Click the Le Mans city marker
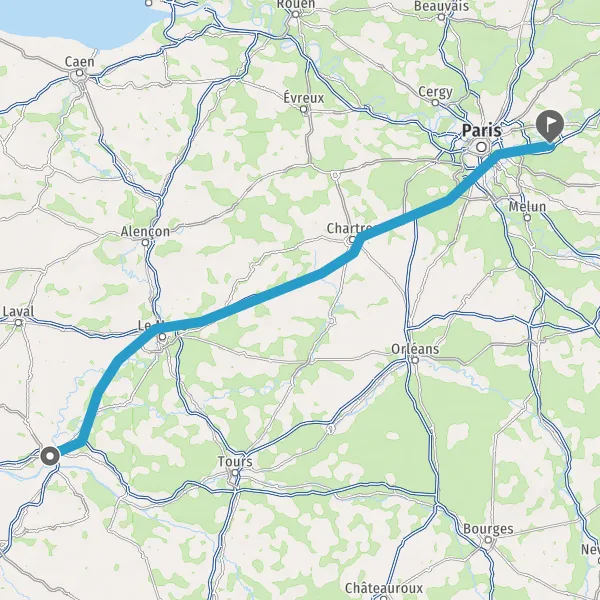The height and width of the screenshot is (600, 600). 163,337
